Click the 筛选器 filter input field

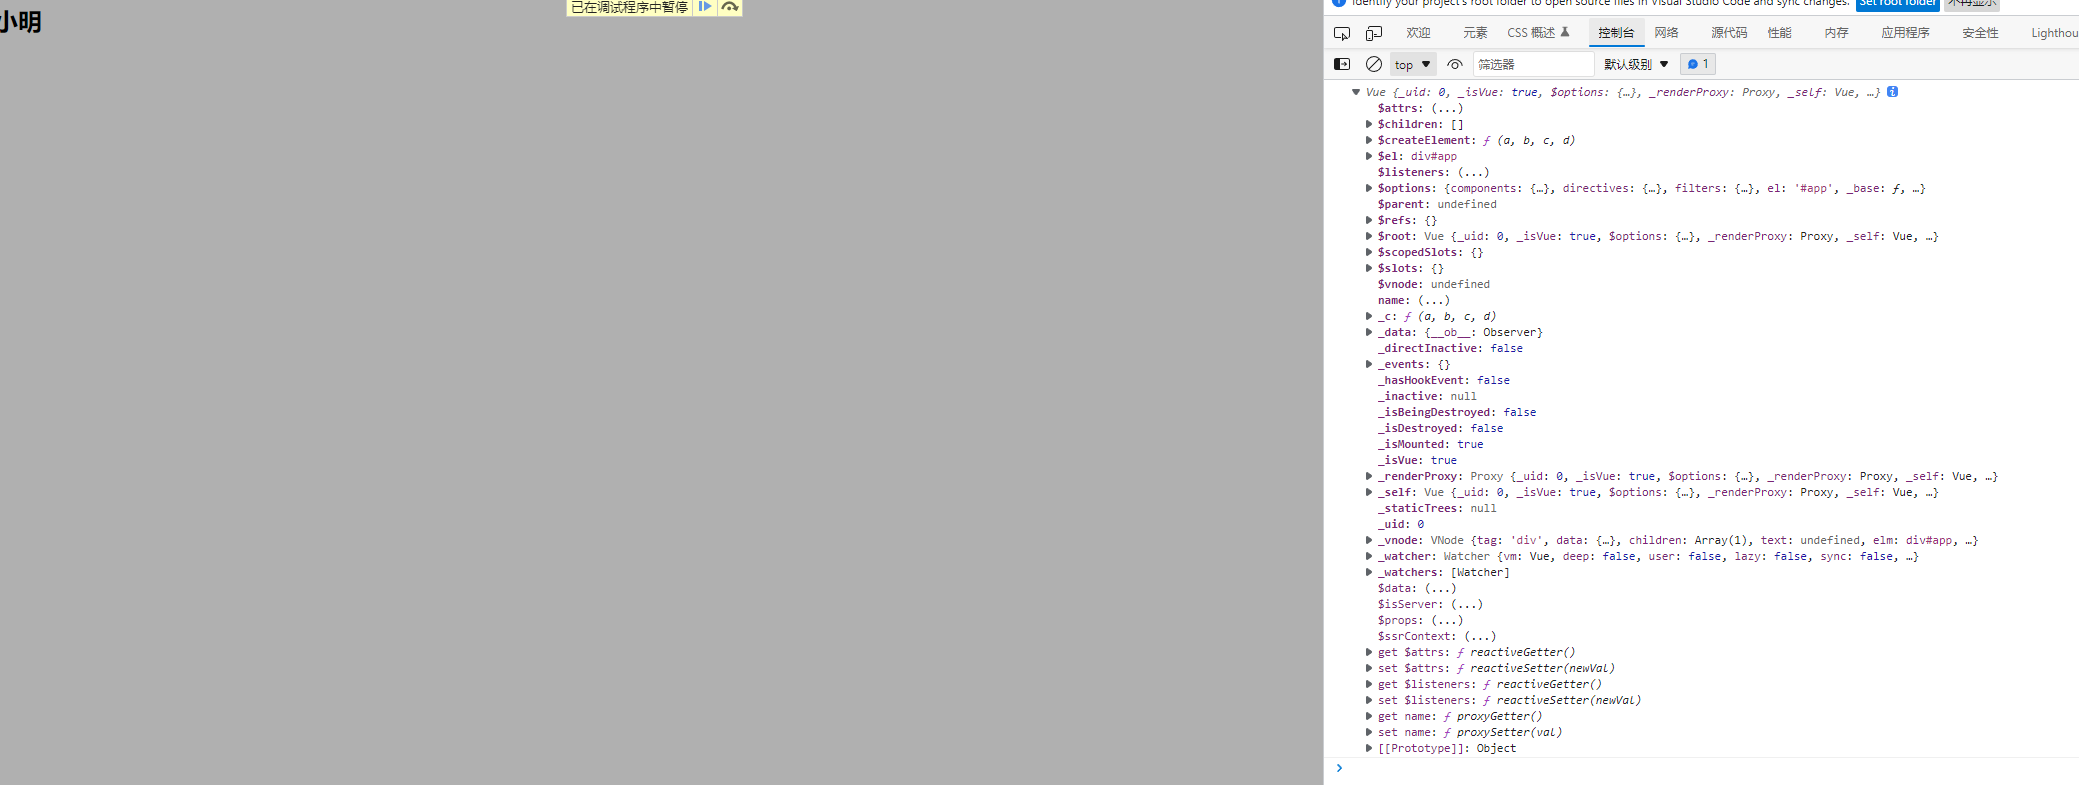pos(1532,64)
